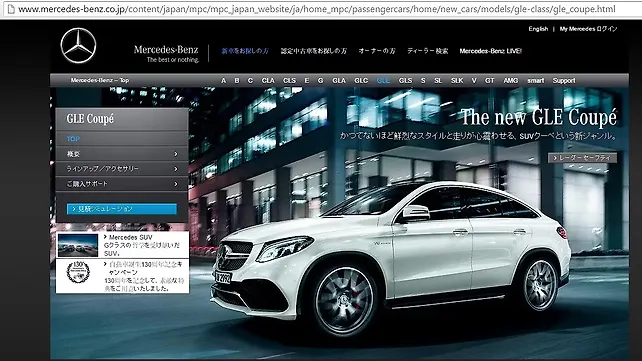Select TOP in the sidebar menu
This screenshot has height=361, width=642.
click(73, 139)
